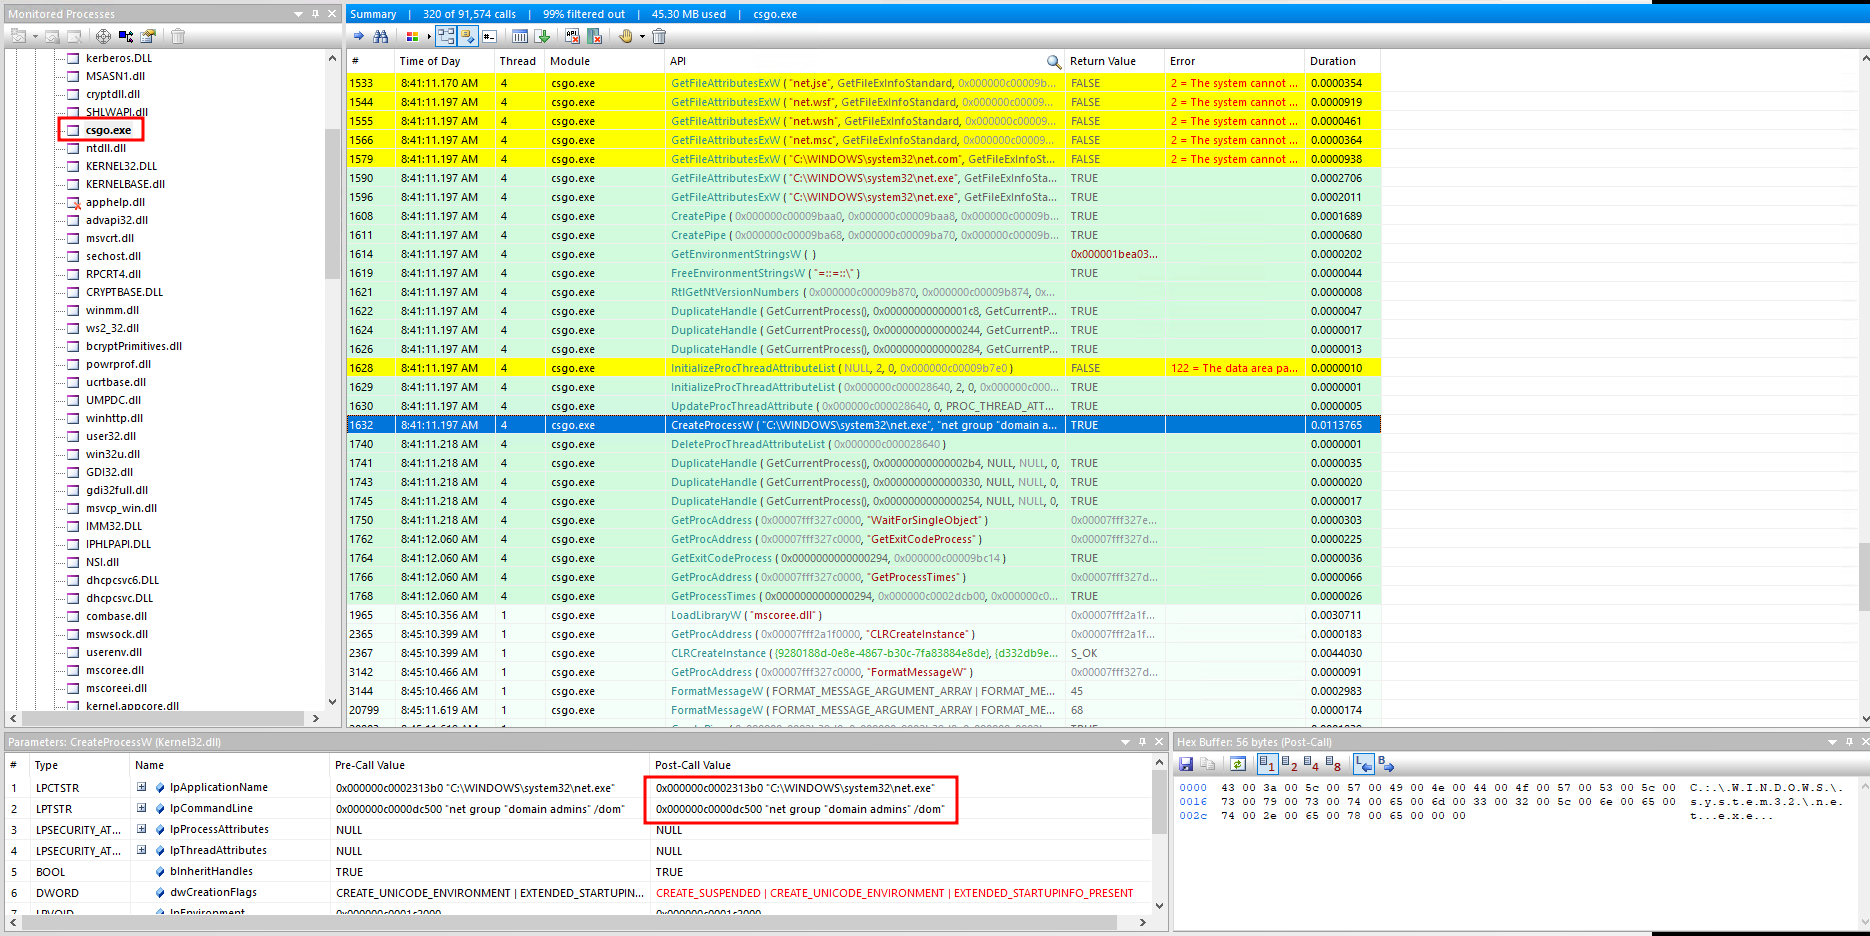Select KERNELBASE.dll in the process tree
Viewport: 1870px width, 936px height.
(125, 184)
